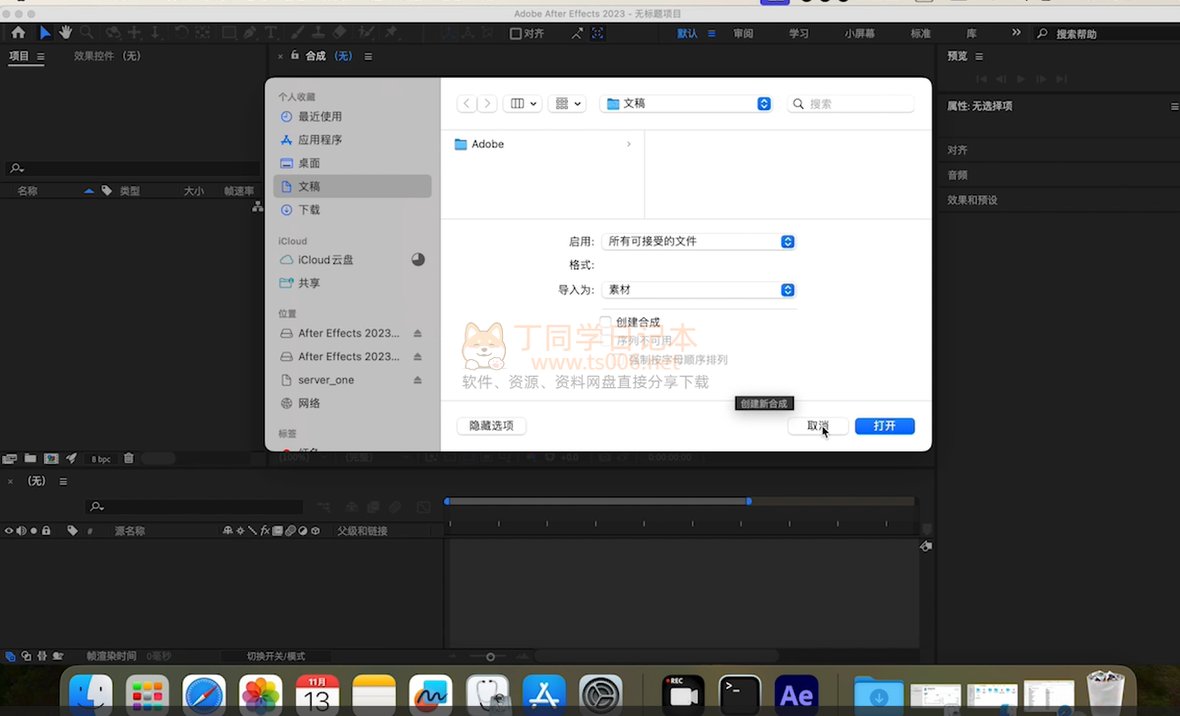Open the 文稿 folder location dropdown
1180x716 pixels.
(x=686, y=104)
